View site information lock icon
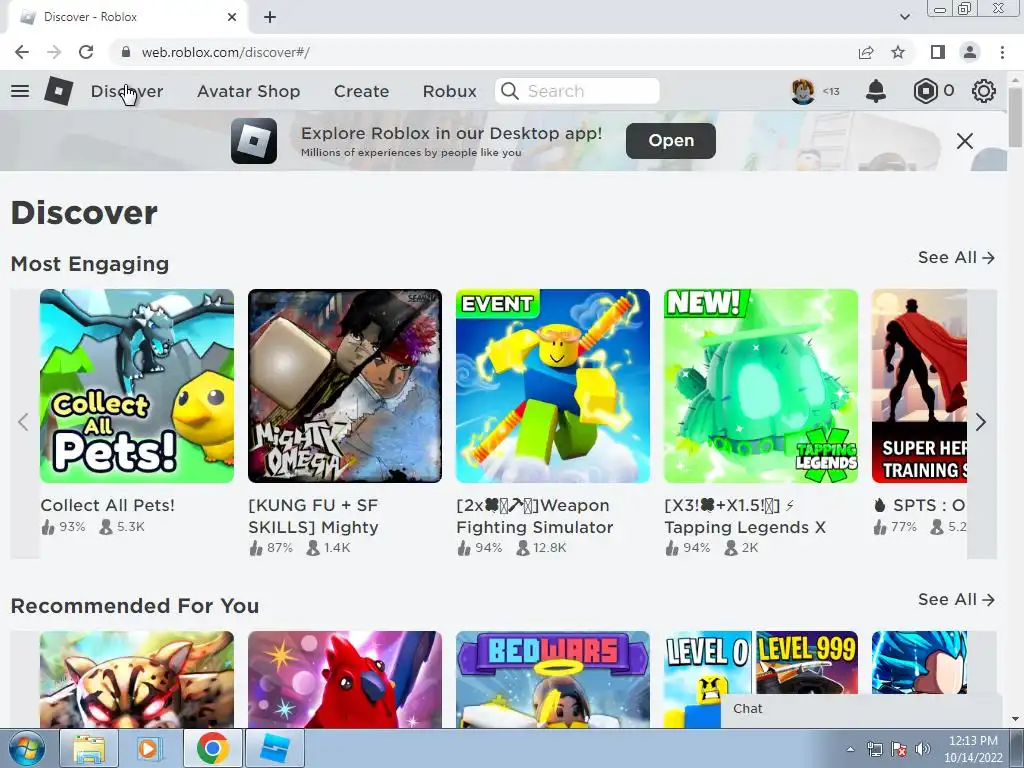The width and height of the screenshot is (1024, 768). point(126,52)
